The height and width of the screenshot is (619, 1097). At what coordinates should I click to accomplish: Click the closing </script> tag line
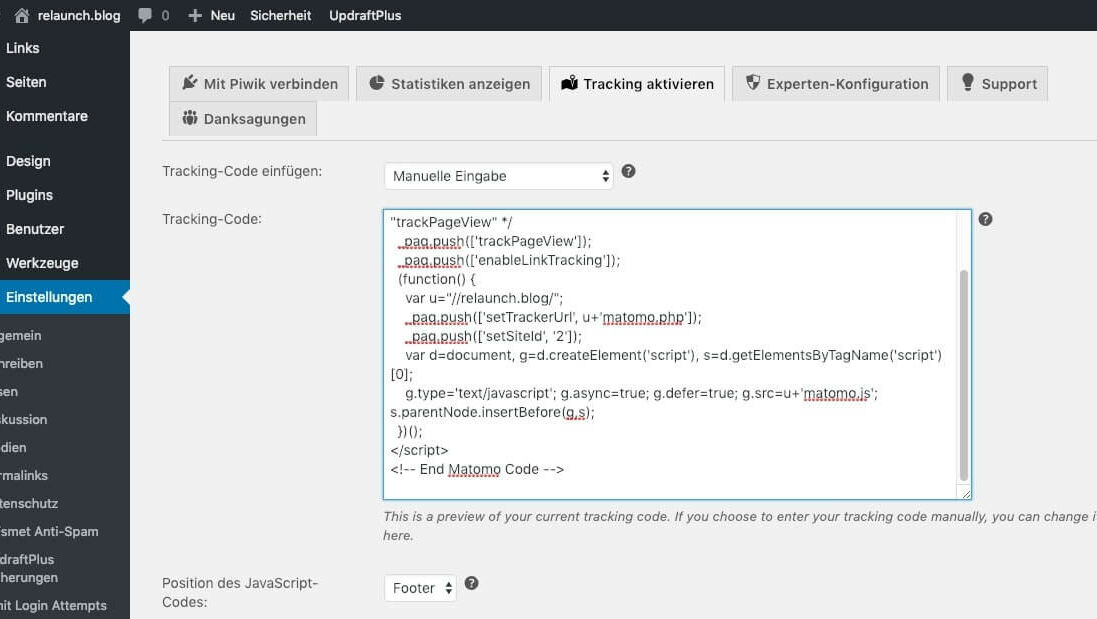point(419,450)
